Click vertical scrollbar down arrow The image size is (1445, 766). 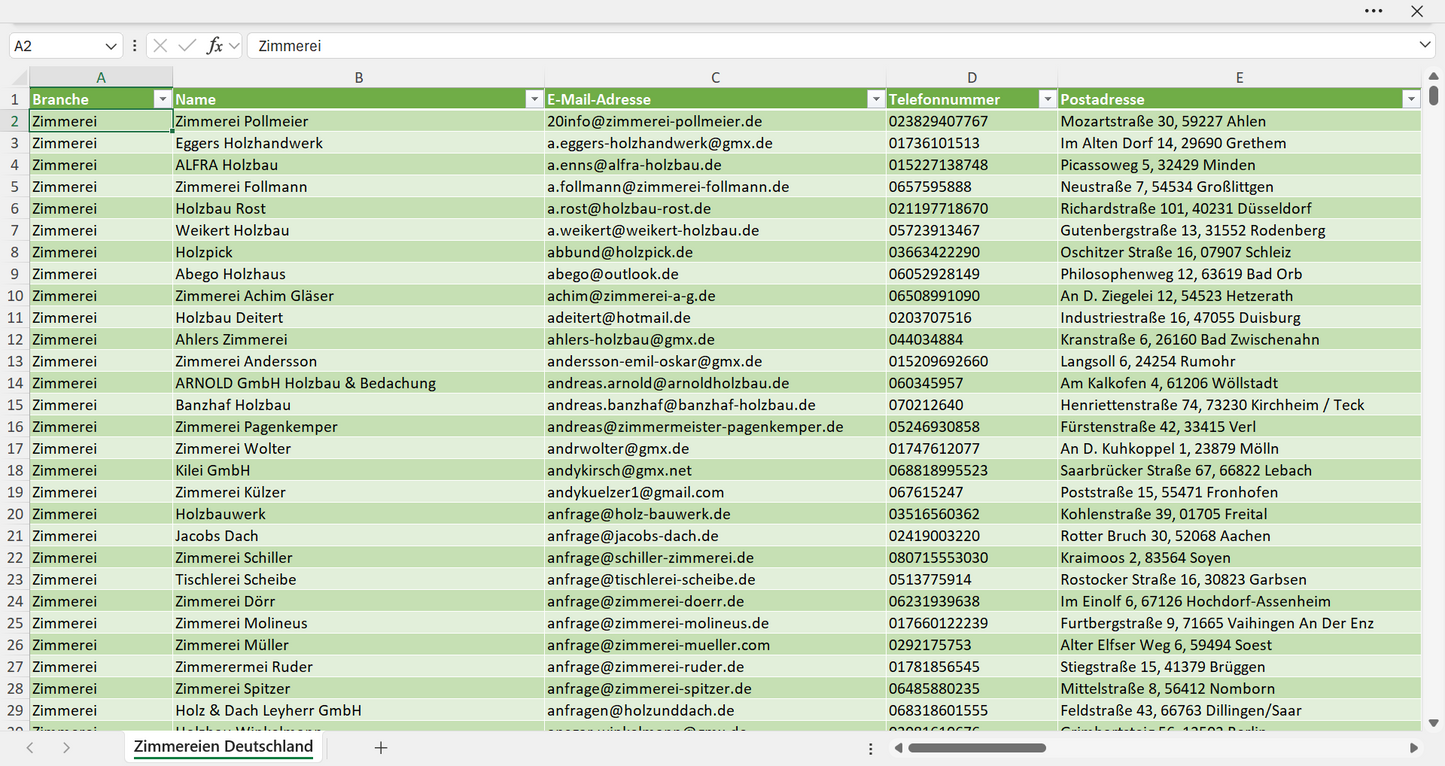pos(1434,723)
